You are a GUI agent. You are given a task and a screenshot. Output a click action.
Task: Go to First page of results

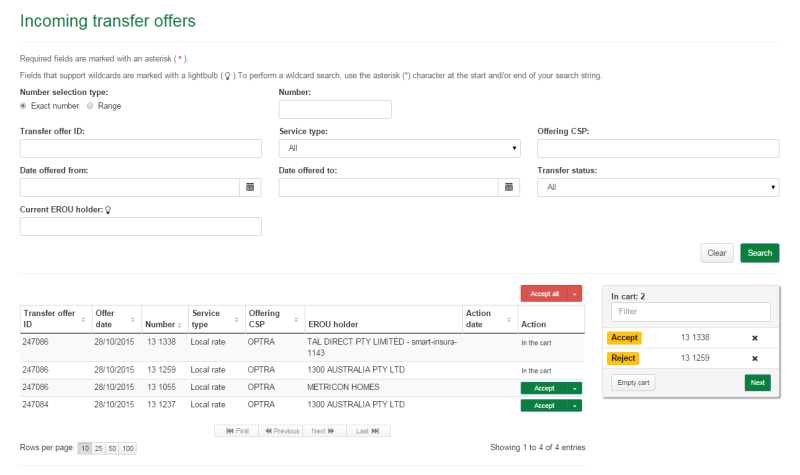237,431
